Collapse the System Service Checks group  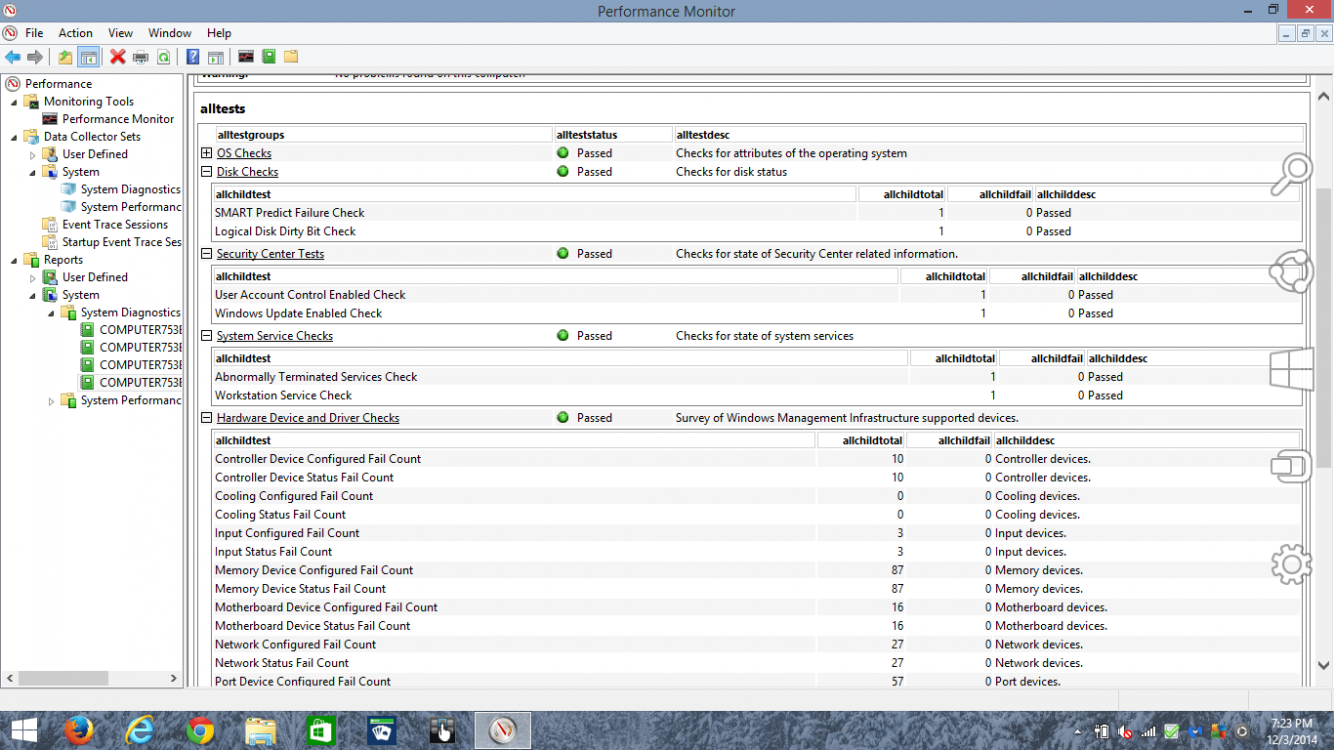(207, 336)
